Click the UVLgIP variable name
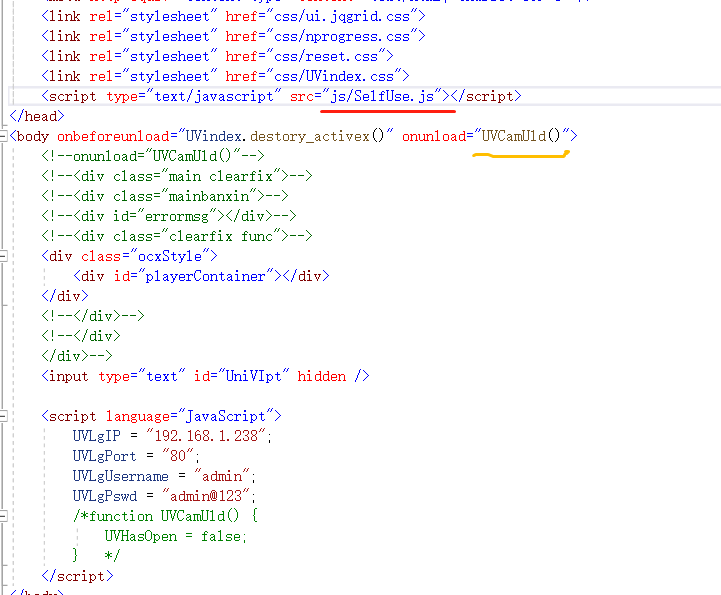 click(x=97, y=436)
